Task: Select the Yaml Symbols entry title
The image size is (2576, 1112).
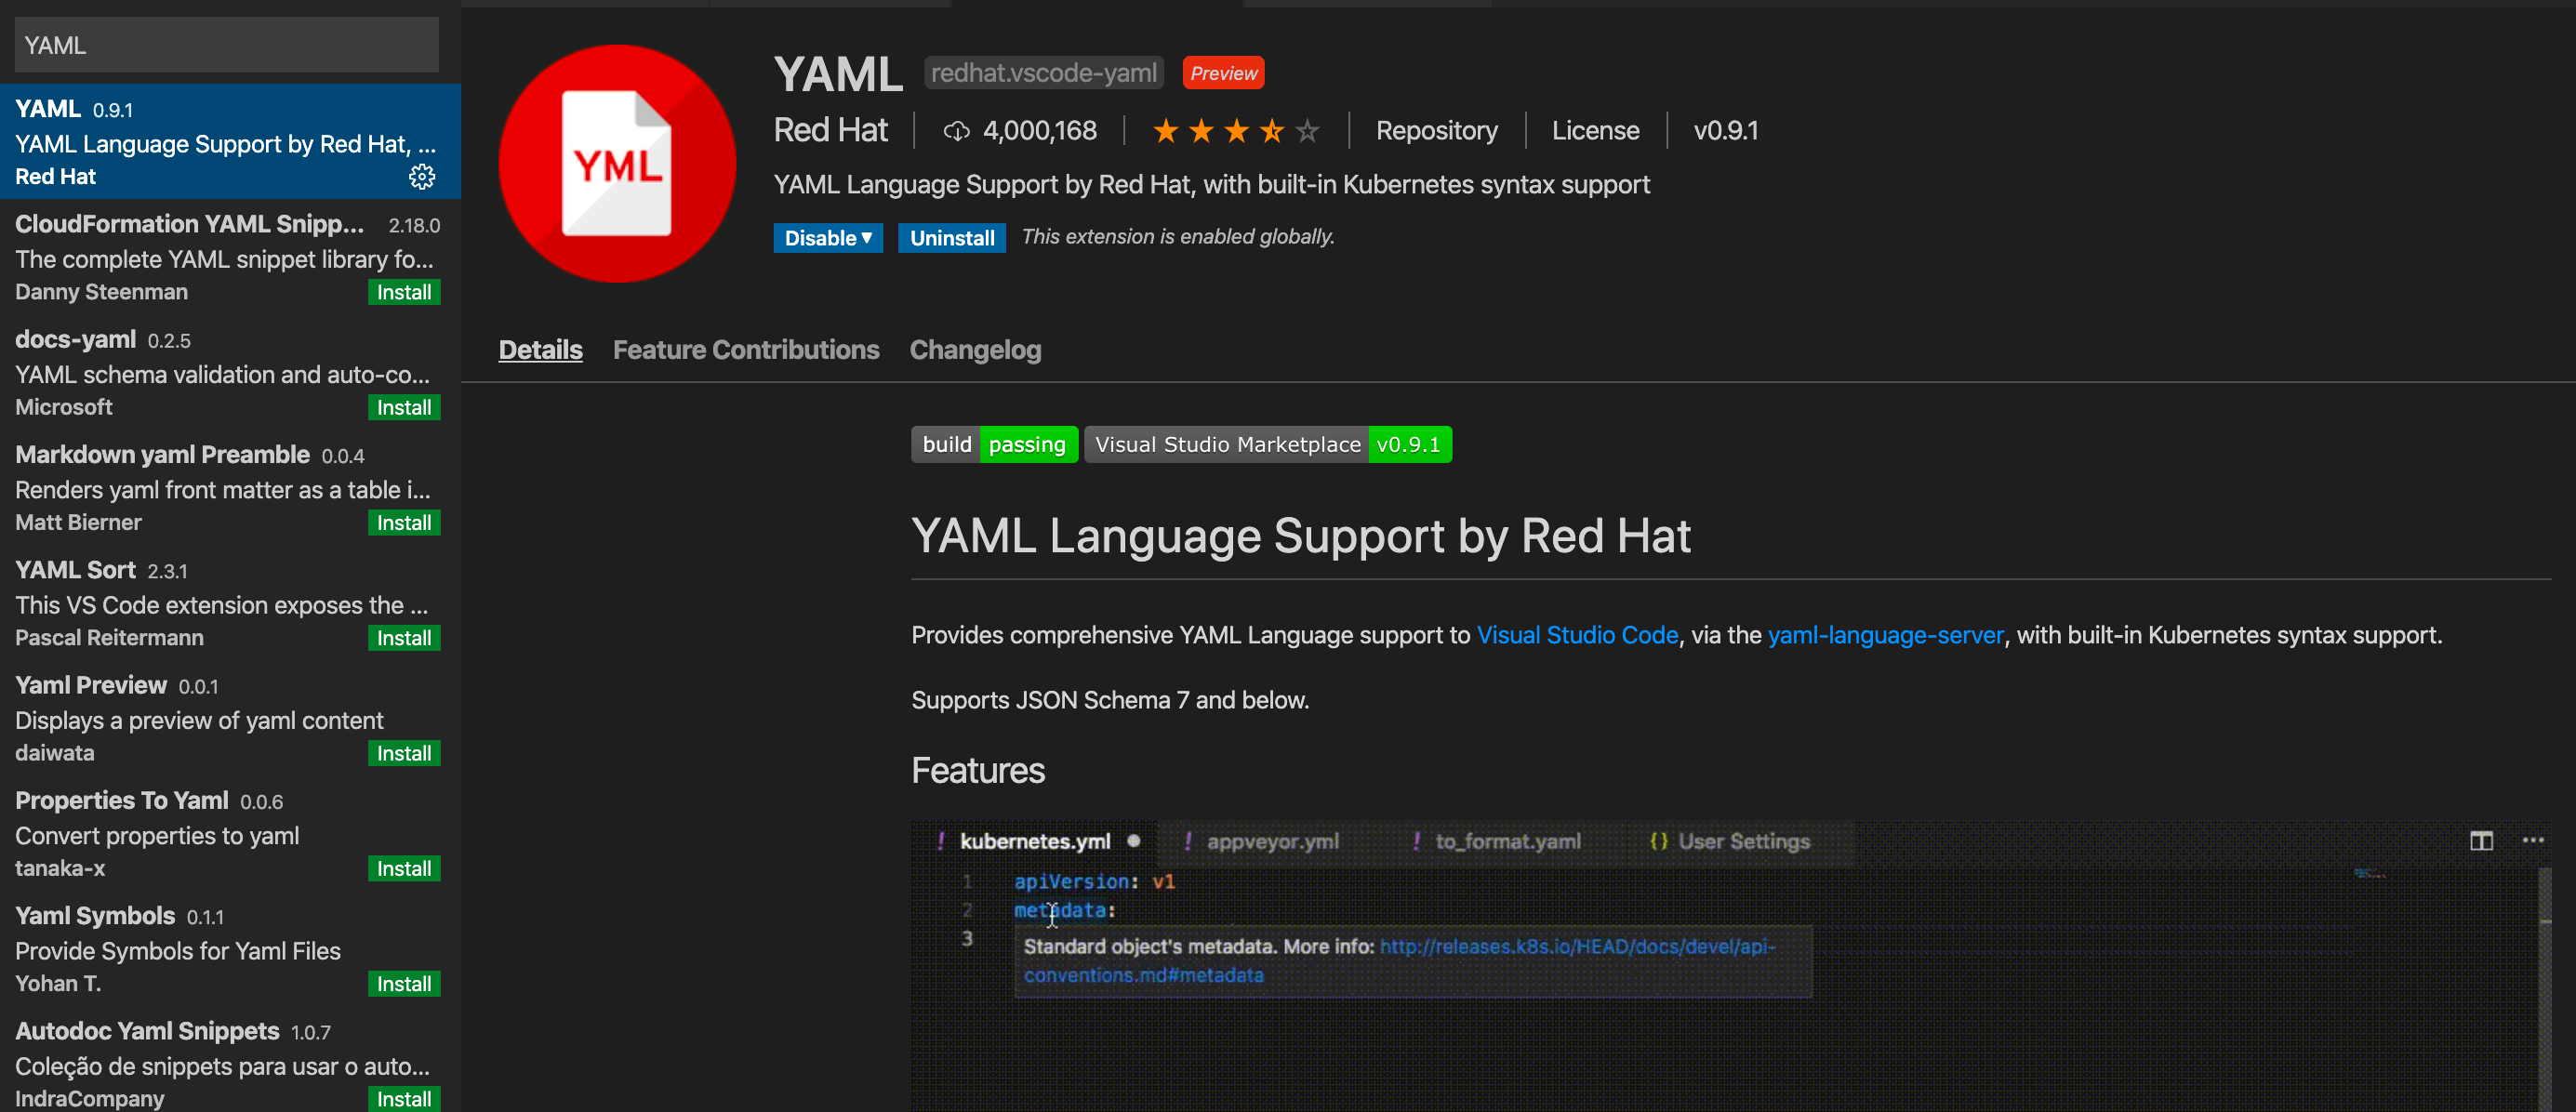Action: click(95, 916)
